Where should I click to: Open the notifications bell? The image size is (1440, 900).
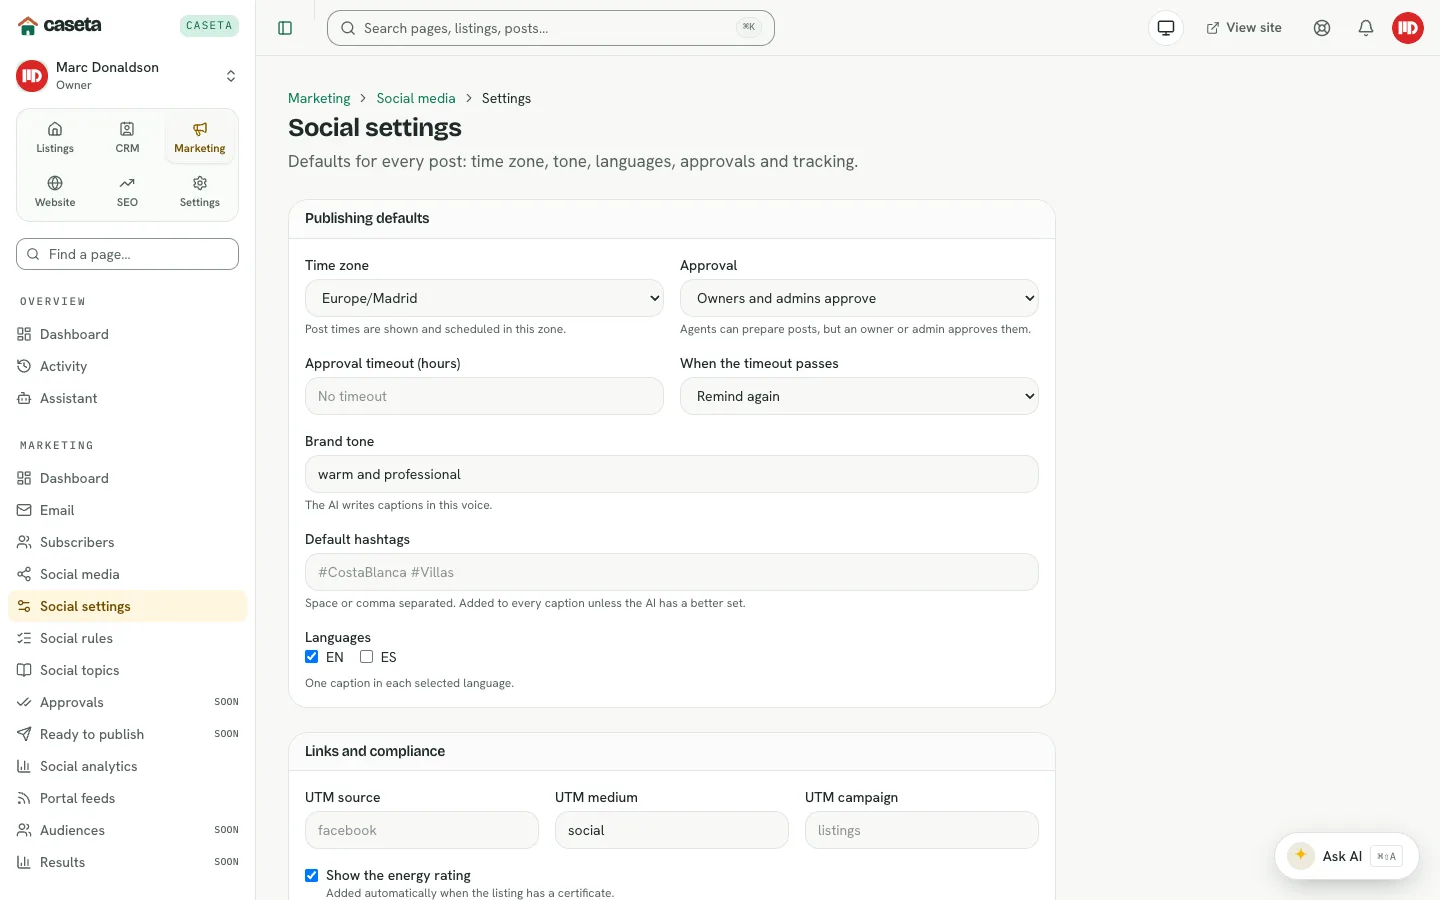1366,28
